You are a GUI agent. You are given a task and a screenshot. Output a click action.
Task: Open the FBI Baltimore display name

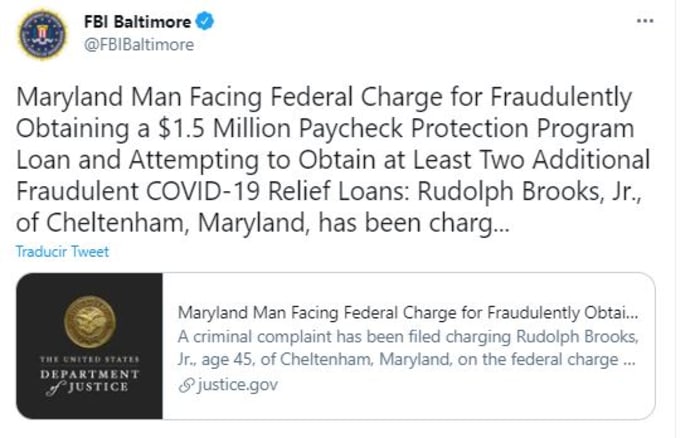pyautogui.click(x=135, y=22)
